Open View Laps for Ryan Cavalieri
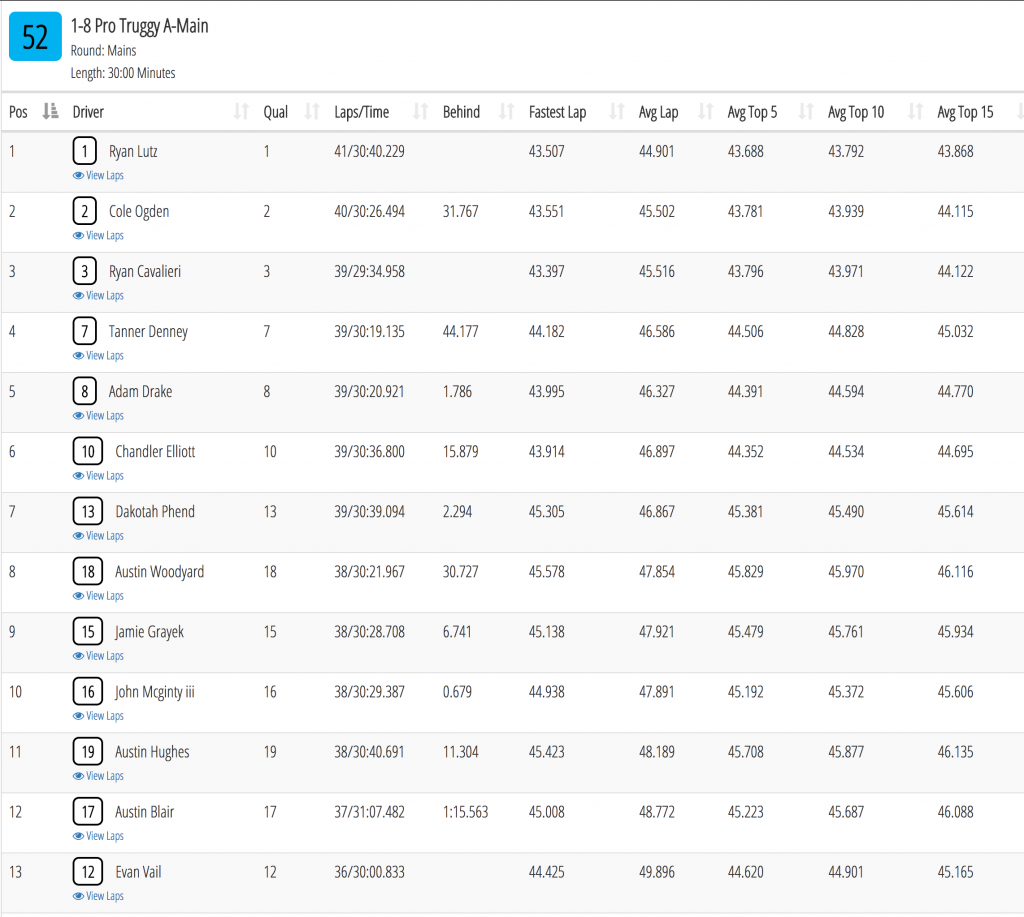 tap(98, 295)
